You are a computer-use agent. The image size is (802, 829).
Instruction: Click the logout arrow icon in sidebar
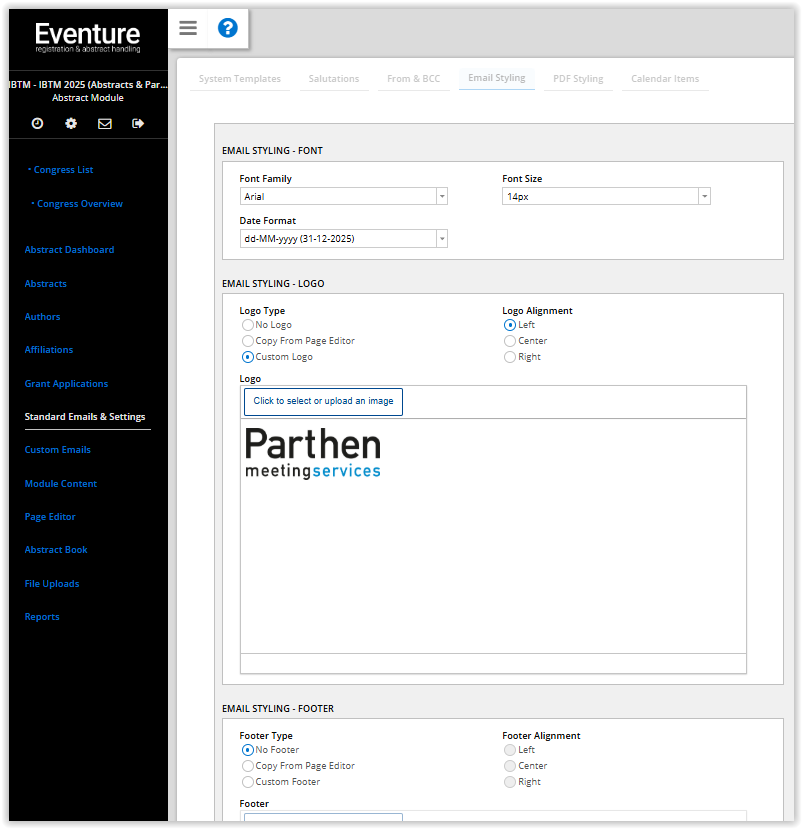pos(138,123)
